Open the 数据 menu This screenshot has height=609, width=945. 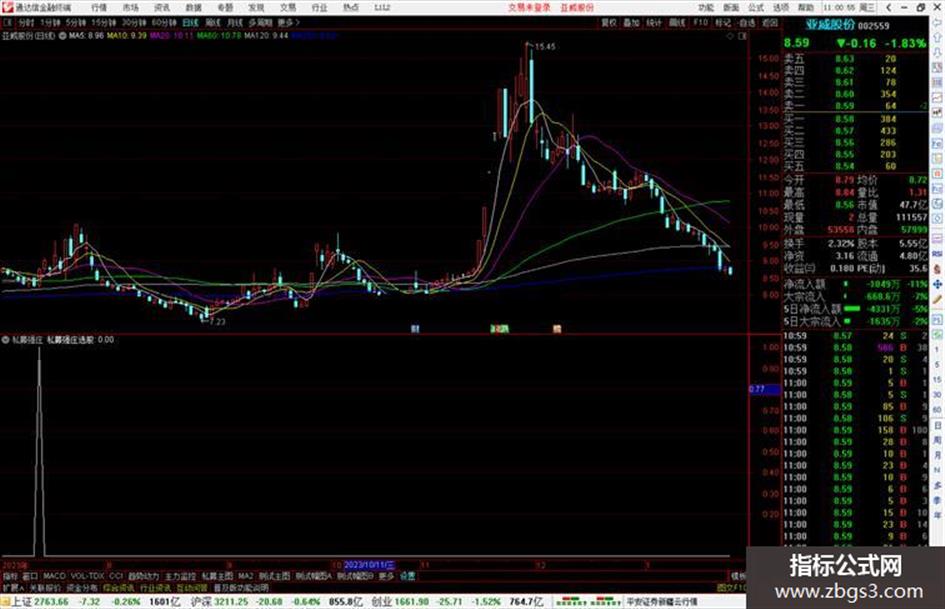(193, 7)
